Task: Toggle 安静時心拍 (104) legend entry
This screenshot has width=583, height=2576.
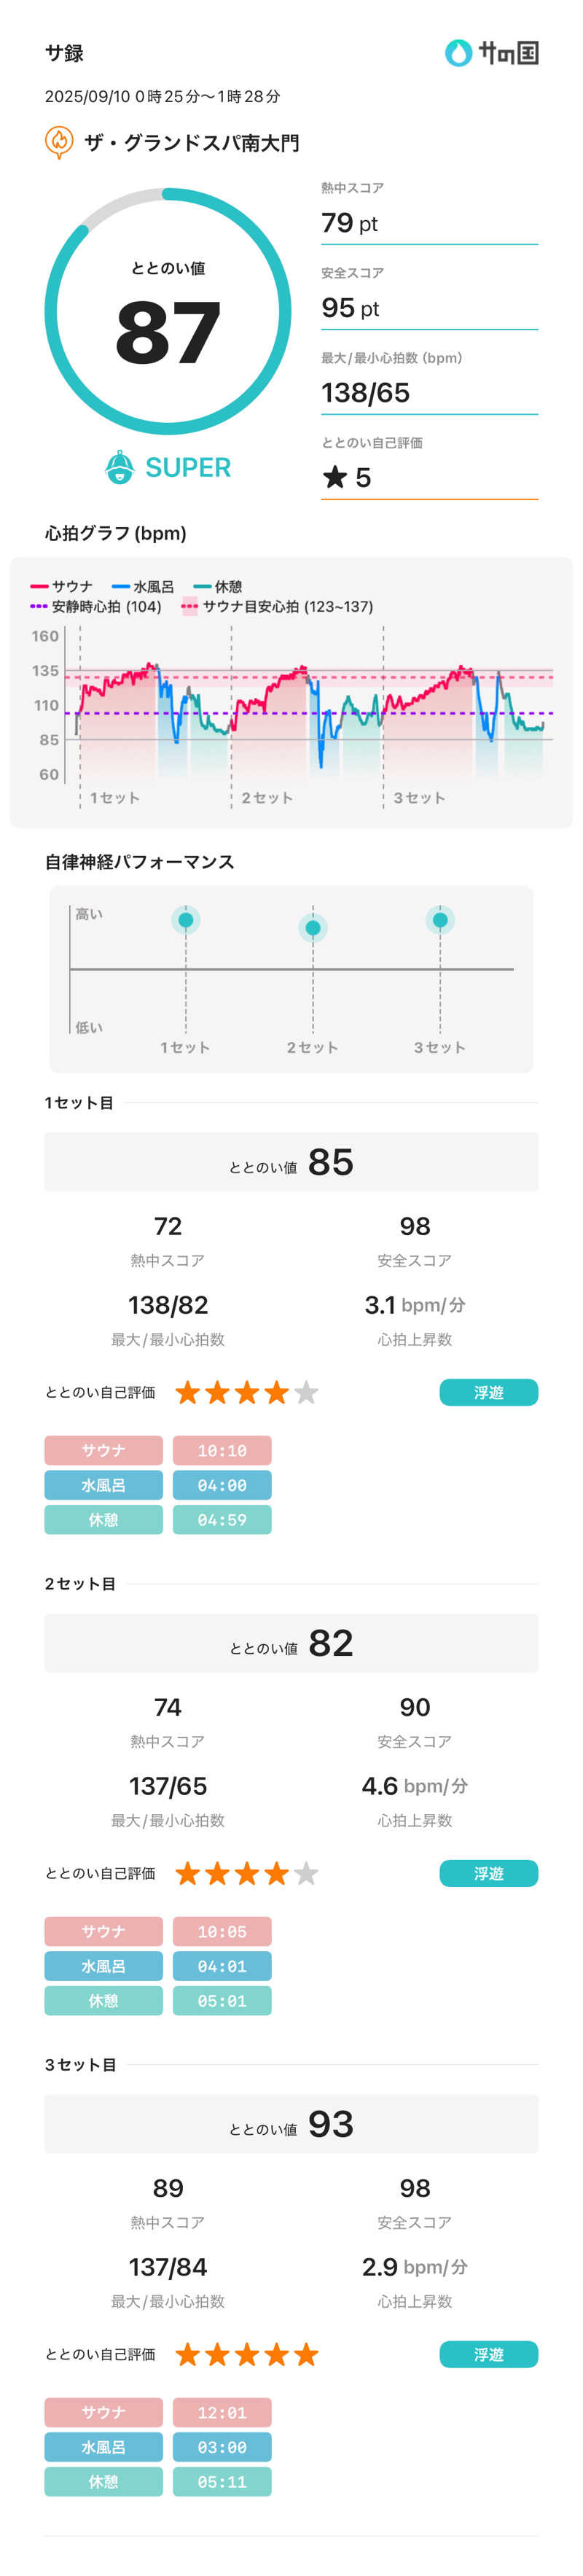Action: click(96, 606)
